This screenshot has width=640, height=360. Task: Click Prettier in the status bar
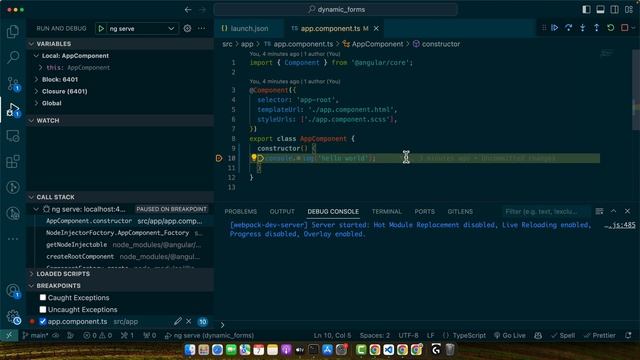(x=600, y=336)
